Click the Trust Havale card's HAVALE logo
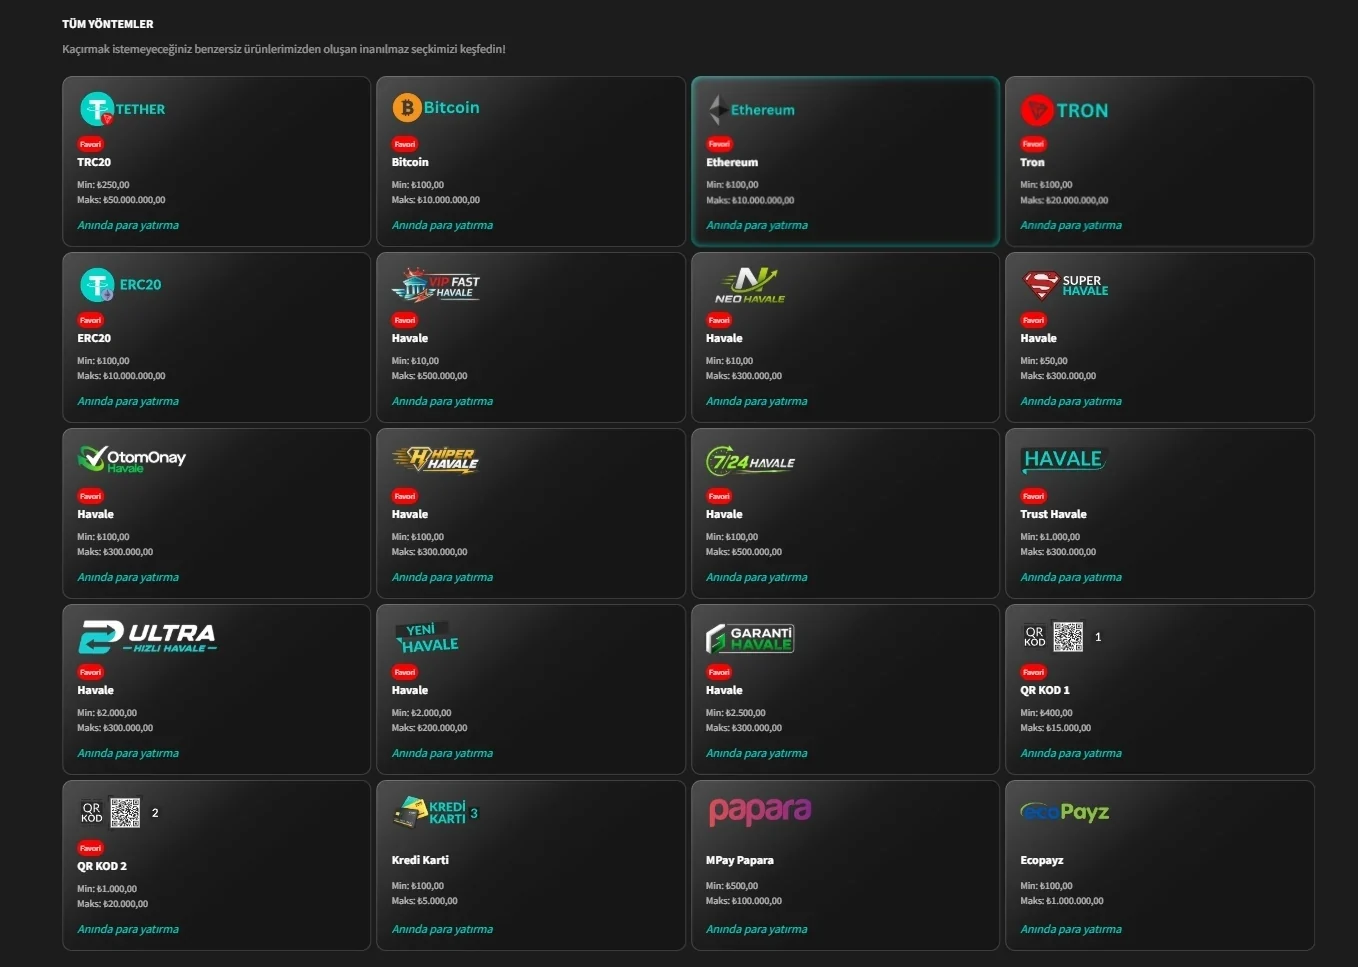 [x=1063, y=459]
